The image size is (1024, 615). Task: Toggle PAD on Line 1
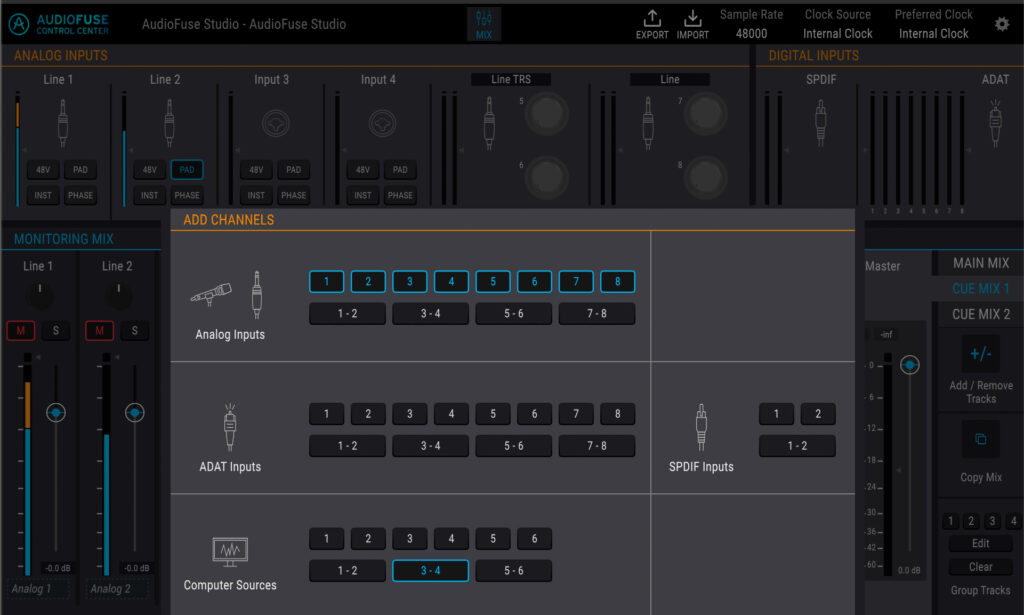click(80, 170)
